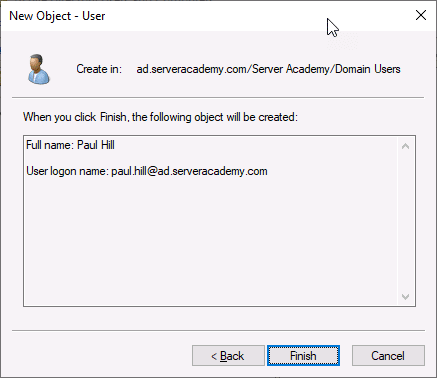The width and height of the screenshot is (437, 378).
Task: Select the 'Full name: Paul Hill' line
Action: pos(70,145)
